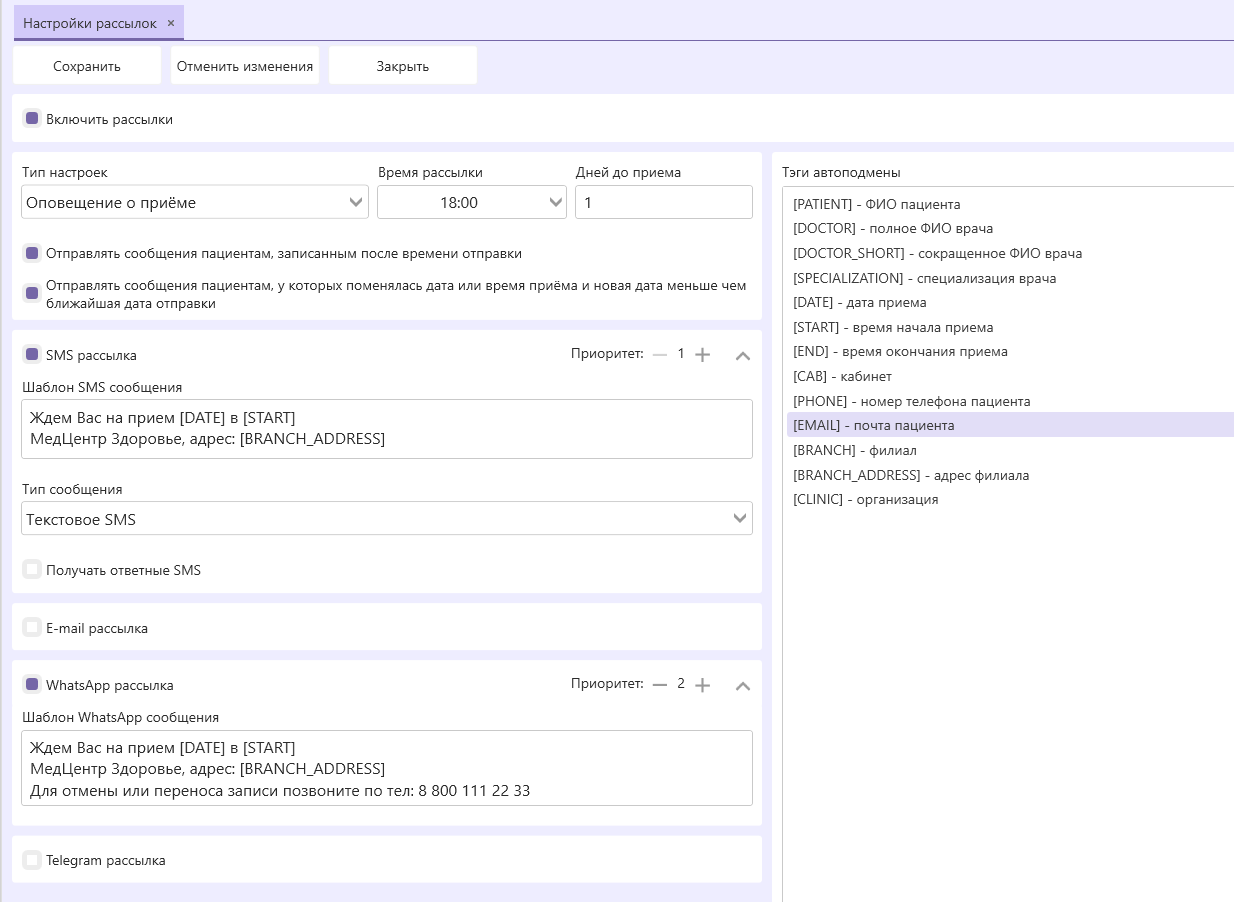Enable the Telegram рассылка checkbox

click(x=32, y=860)
